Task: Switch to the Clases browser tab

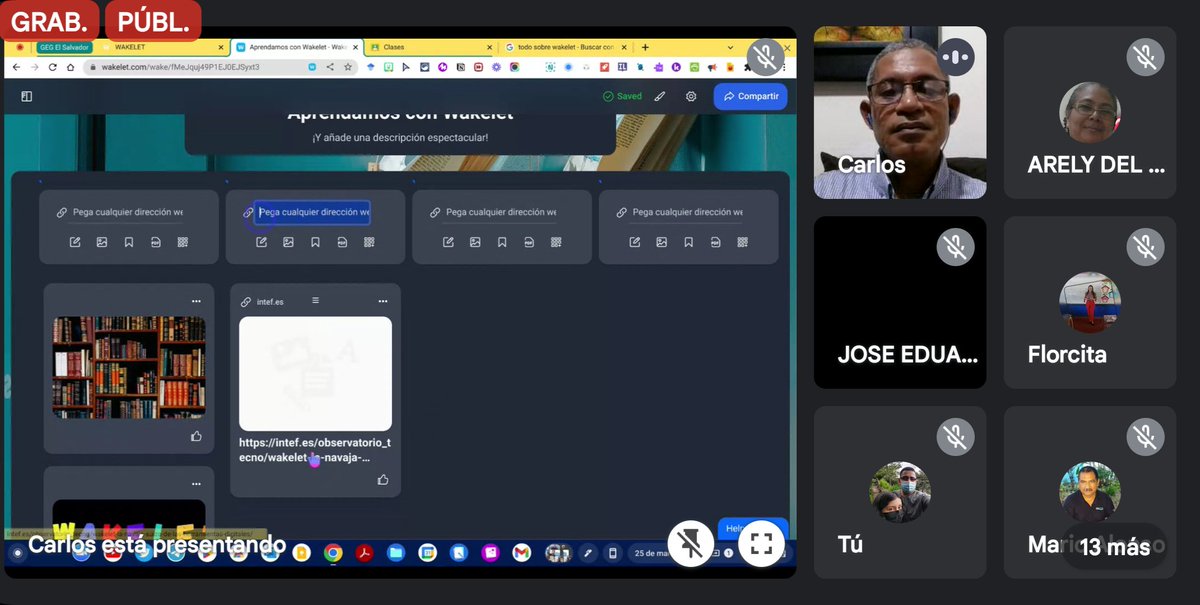Action: coord(430,47)
